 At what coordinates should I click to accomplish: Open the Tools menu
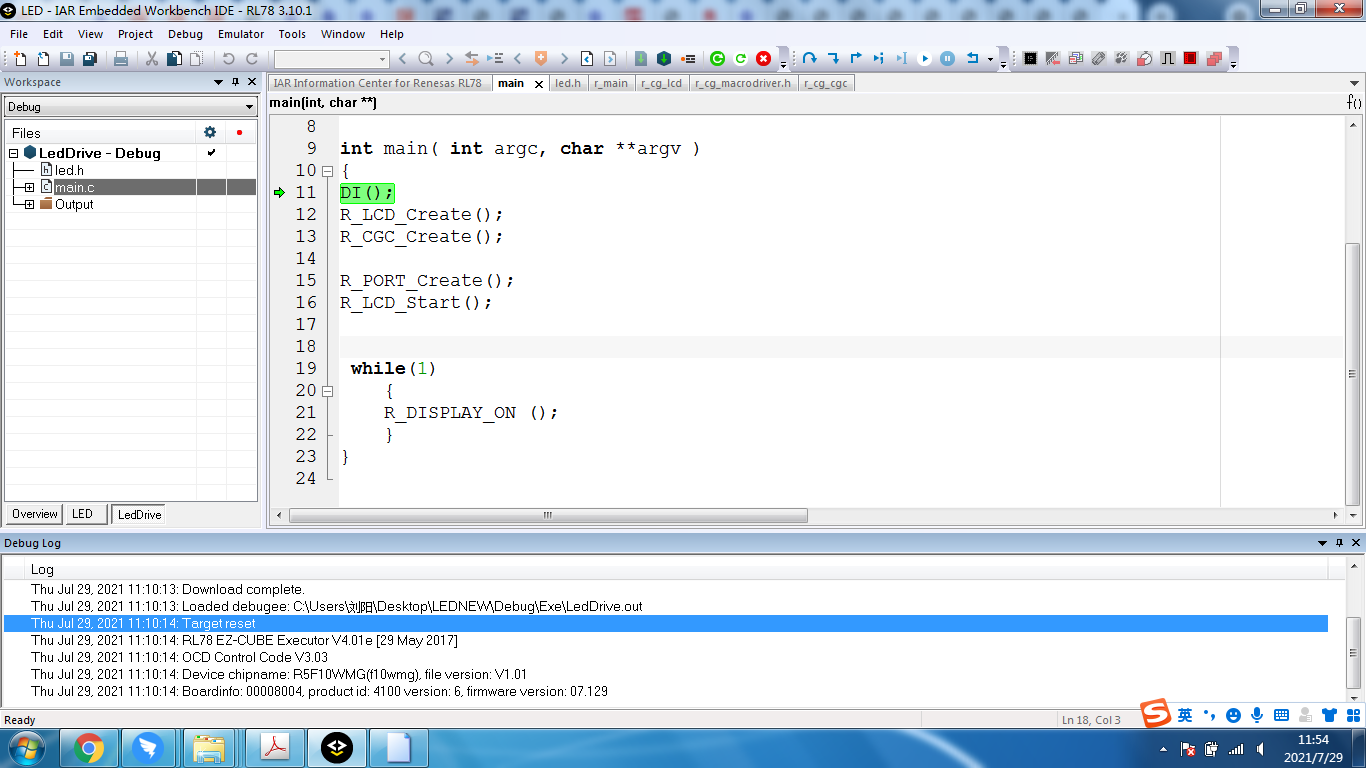(x=292, y=34)
